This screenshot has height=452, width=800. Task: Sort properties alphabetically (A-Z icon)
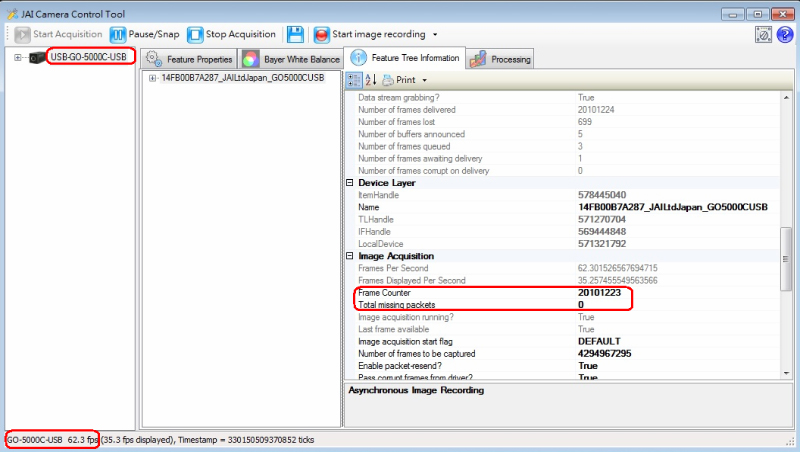pyautogui.click(x=369, y=79)
